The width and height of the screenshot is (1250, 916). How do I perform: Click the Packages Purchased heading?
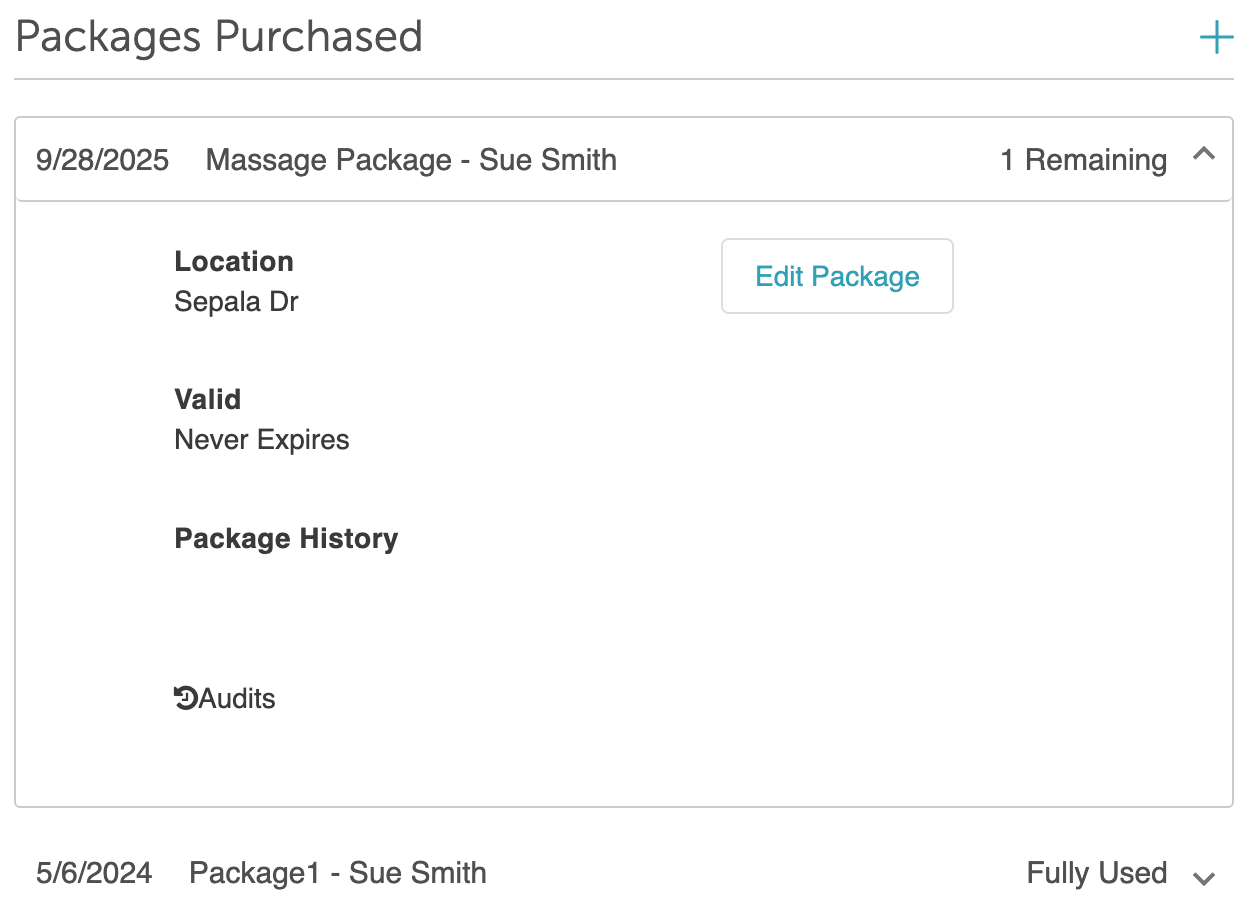(219, 37)
